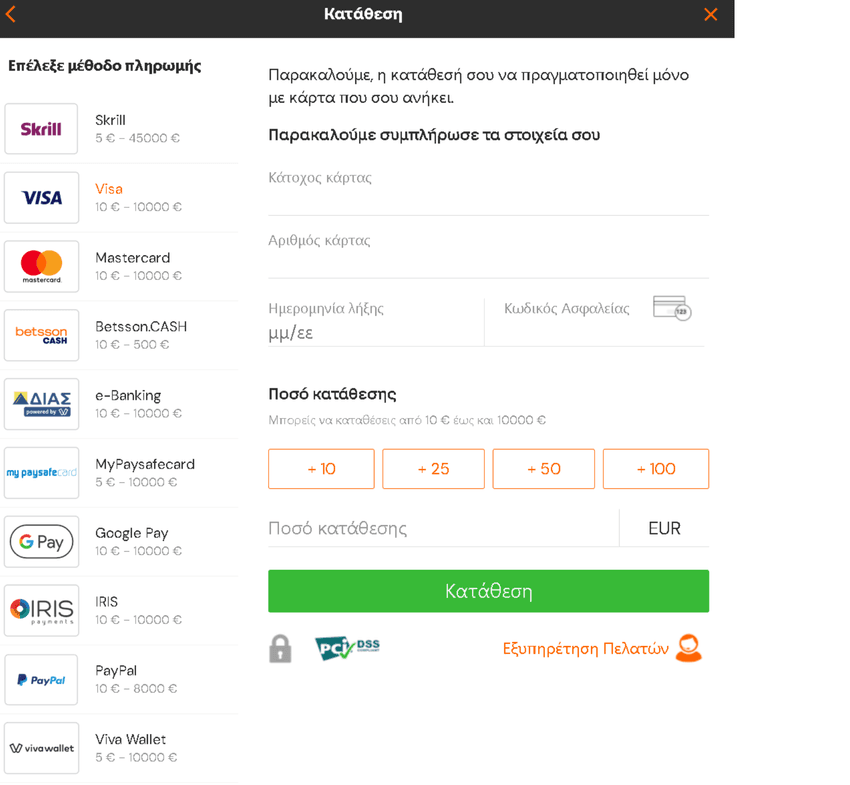Select the MyPaysafecard payment method entry
Image resolution: width=850 pixels, height=785 pixels.
tap(120, 473)
